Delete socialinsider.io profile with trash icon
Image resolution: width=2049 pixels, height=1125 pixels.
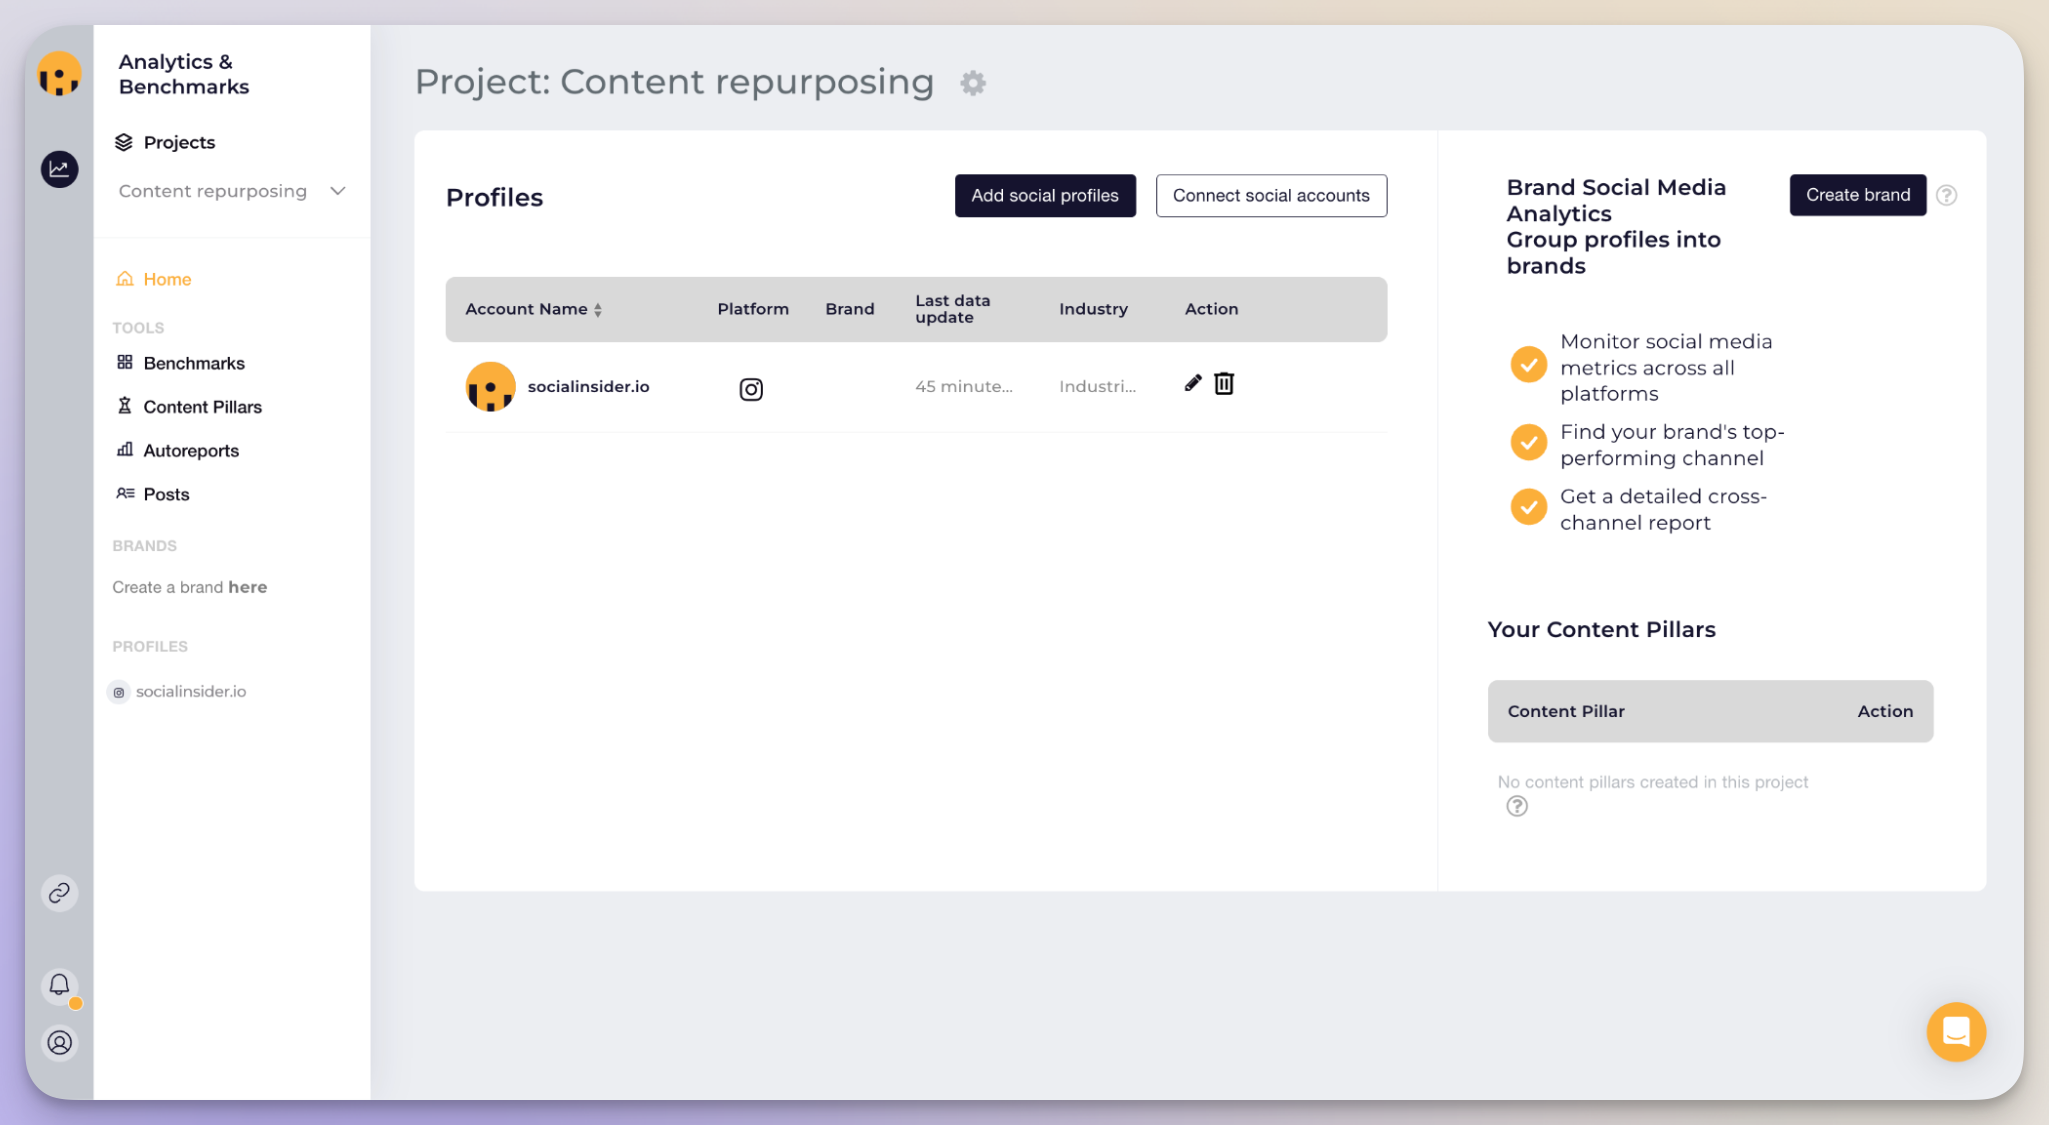coord(1224,383)
